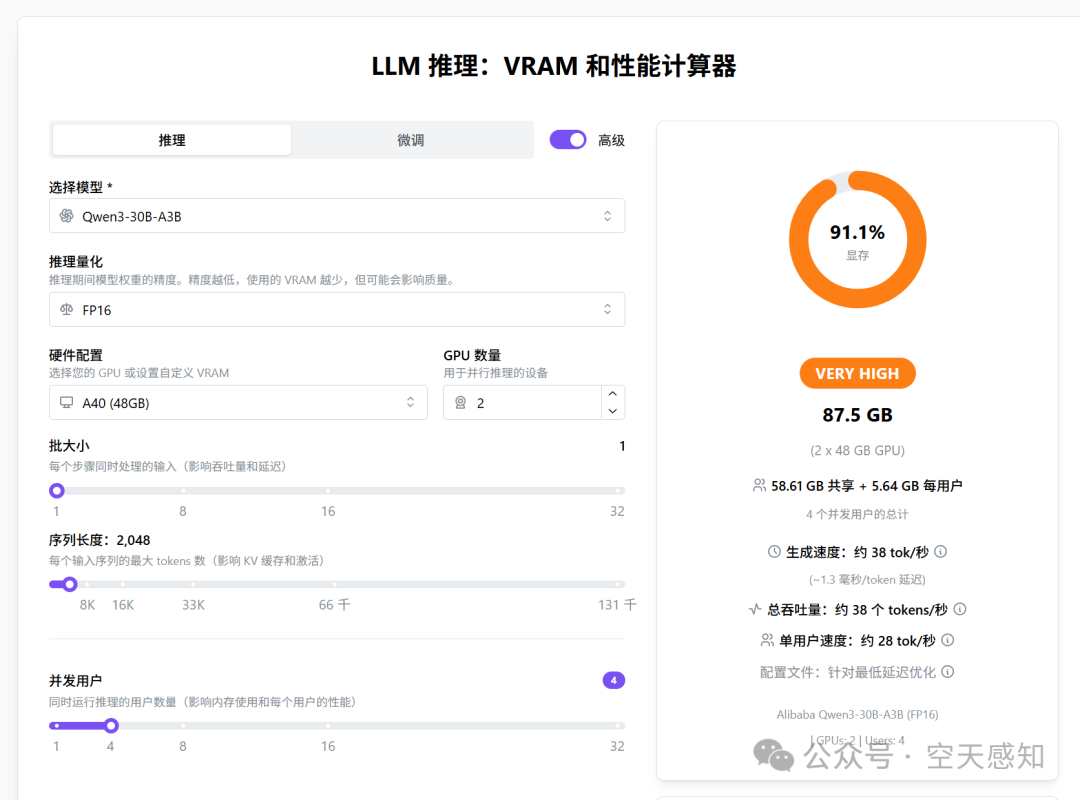Click the 4 个并发用户的总计 text
The width and height of the screenshot is (1080, 800).
pos(858,514)
